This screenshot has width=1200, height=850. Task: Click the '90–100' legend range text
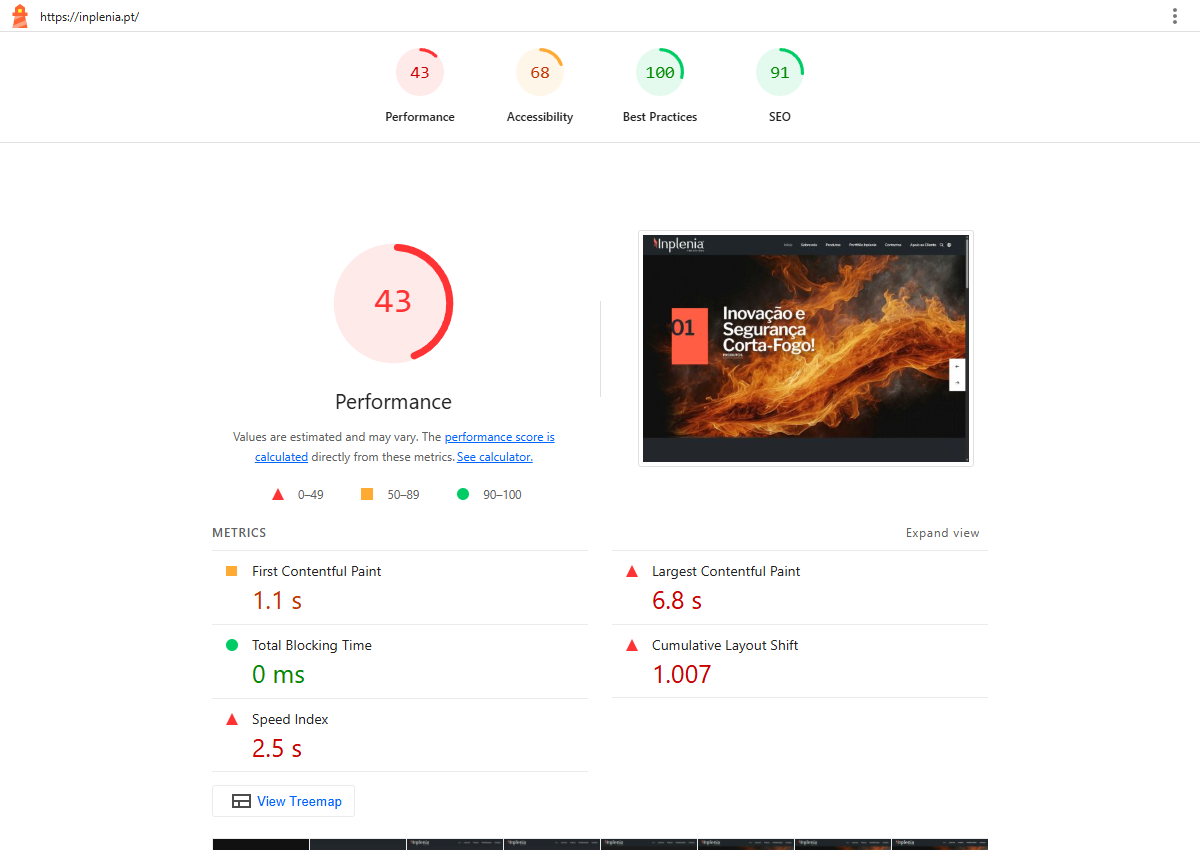(503, 495)
